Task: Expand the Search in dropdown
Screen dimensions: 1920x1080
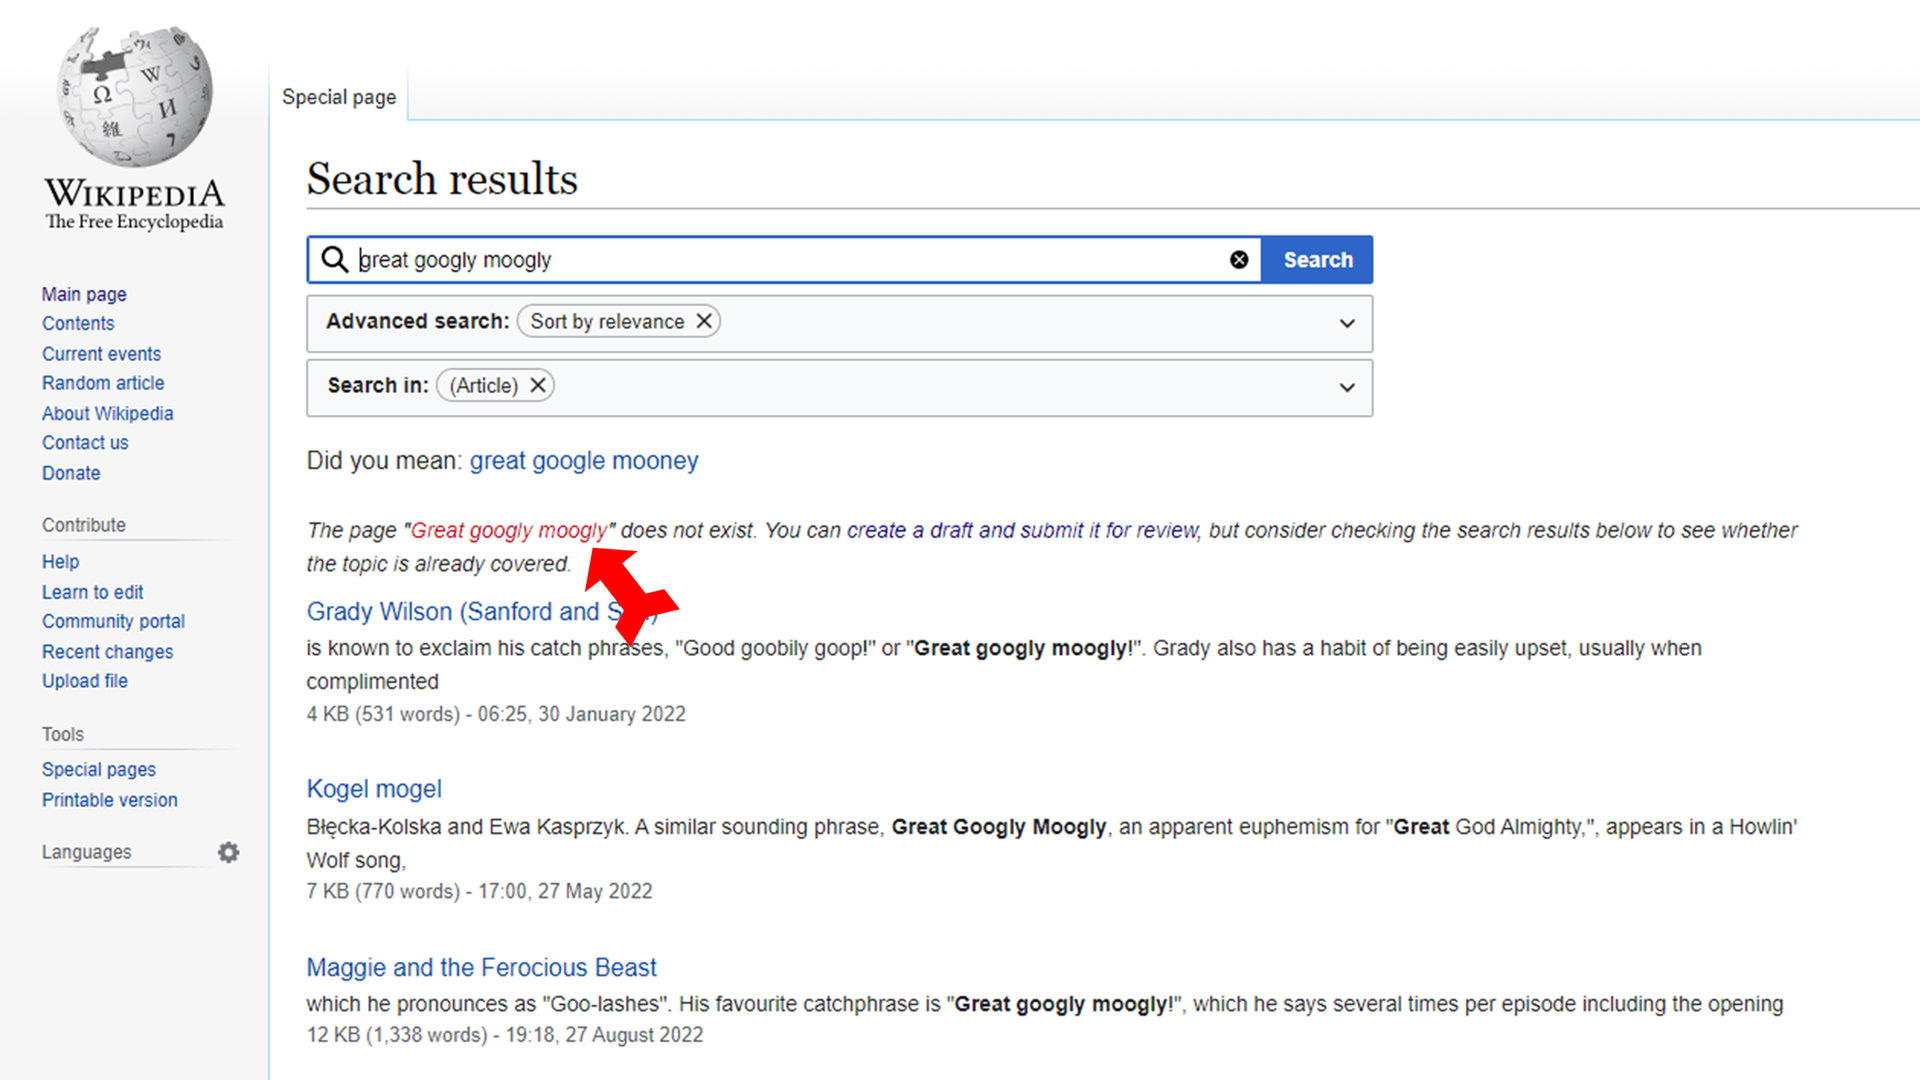Action: [1346, 385]
